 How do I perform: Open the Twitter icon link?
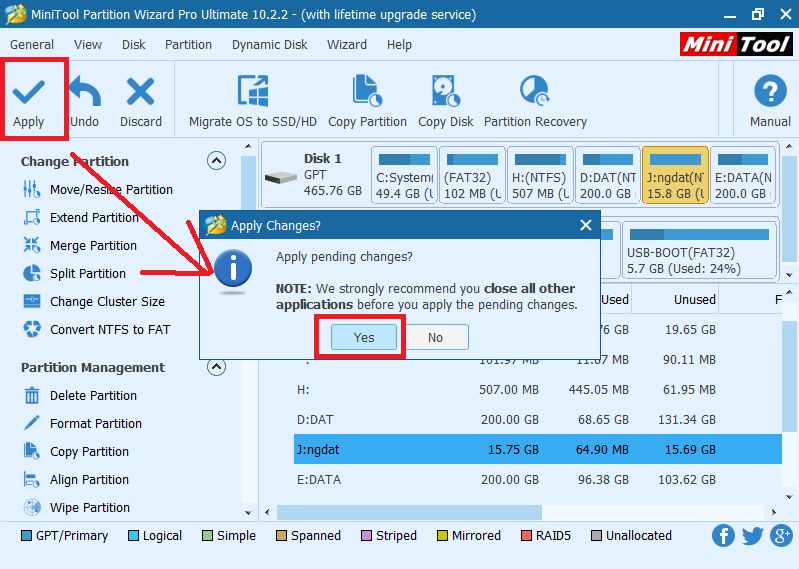pyautogui.click(x=753, y=535)
